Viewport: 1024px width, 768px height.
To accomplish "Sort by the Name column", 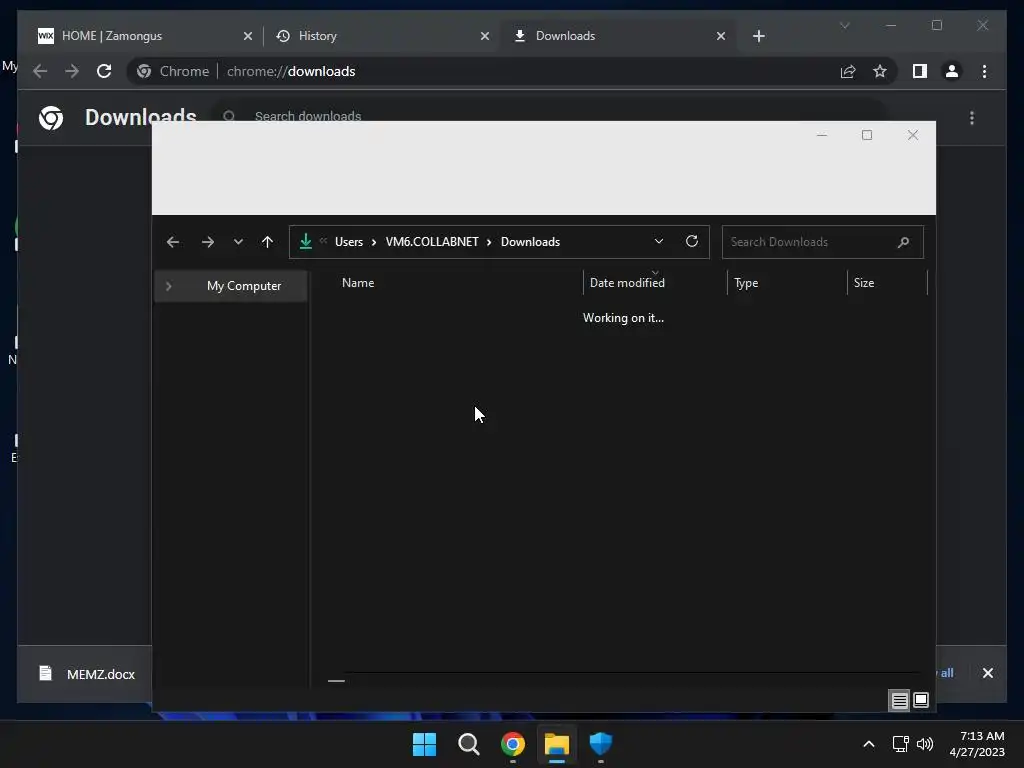I will pyautogui.click(x=358, y=283).
